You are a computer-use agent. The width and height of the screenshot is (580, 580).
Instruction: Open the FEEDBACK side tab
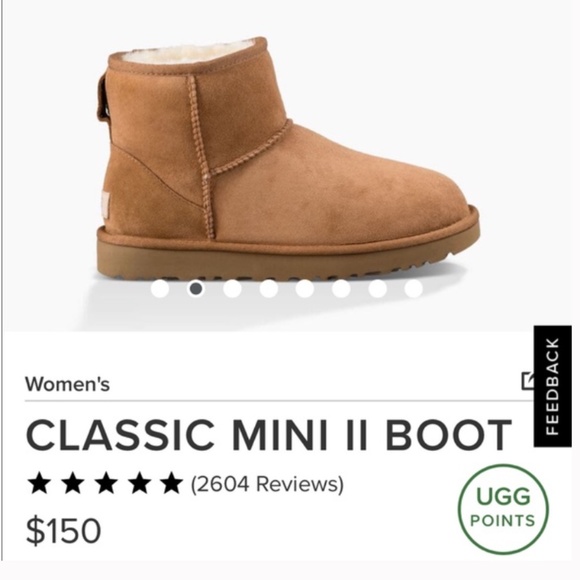point(553,387)
